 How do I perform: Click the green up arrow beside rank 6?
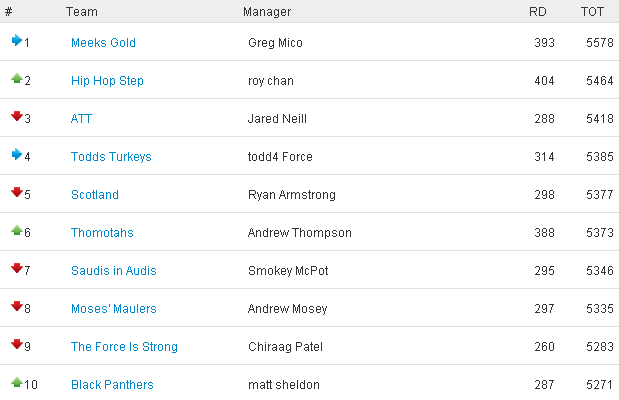click(17, 230)
